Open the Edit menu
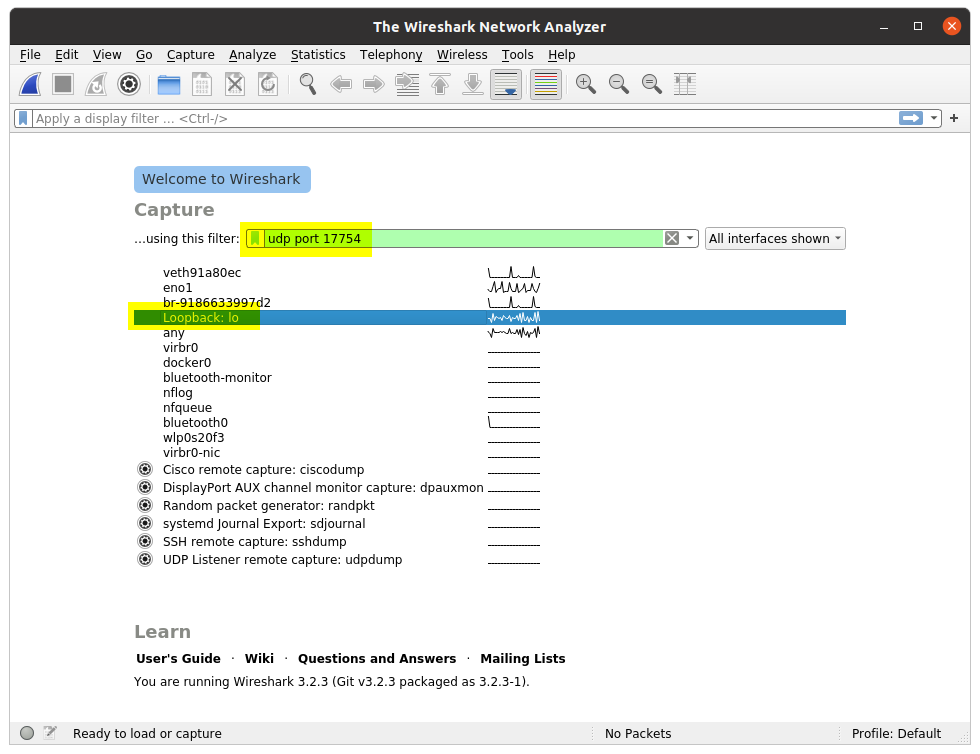This screenshot has width=980, height=754. (66, 54)
